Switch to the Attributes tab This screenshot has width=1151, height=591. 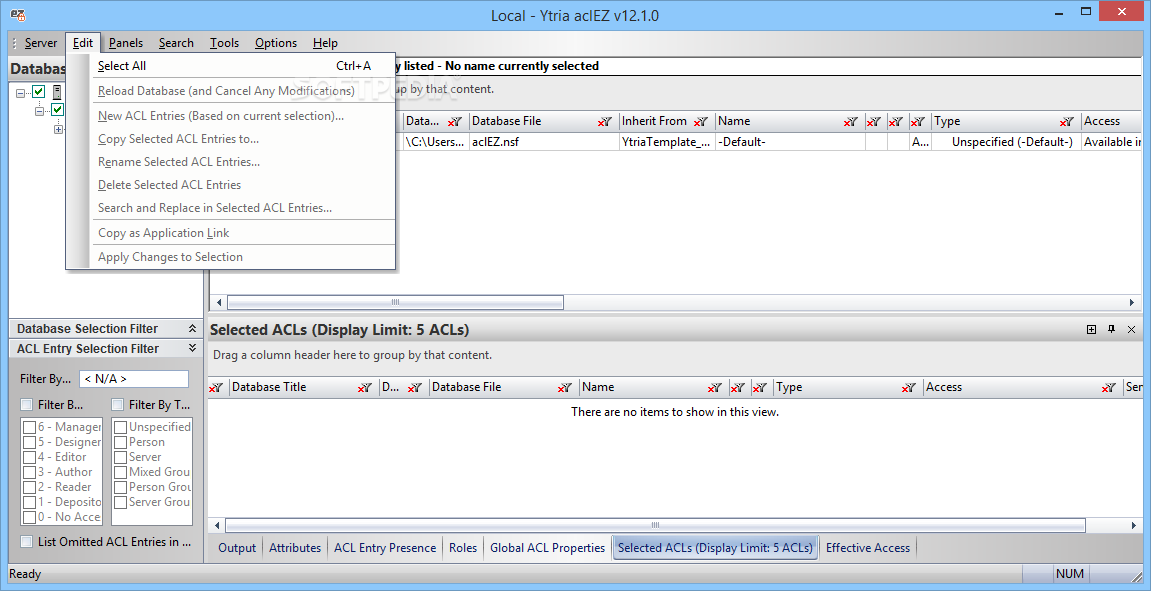[x=295, y=548]
